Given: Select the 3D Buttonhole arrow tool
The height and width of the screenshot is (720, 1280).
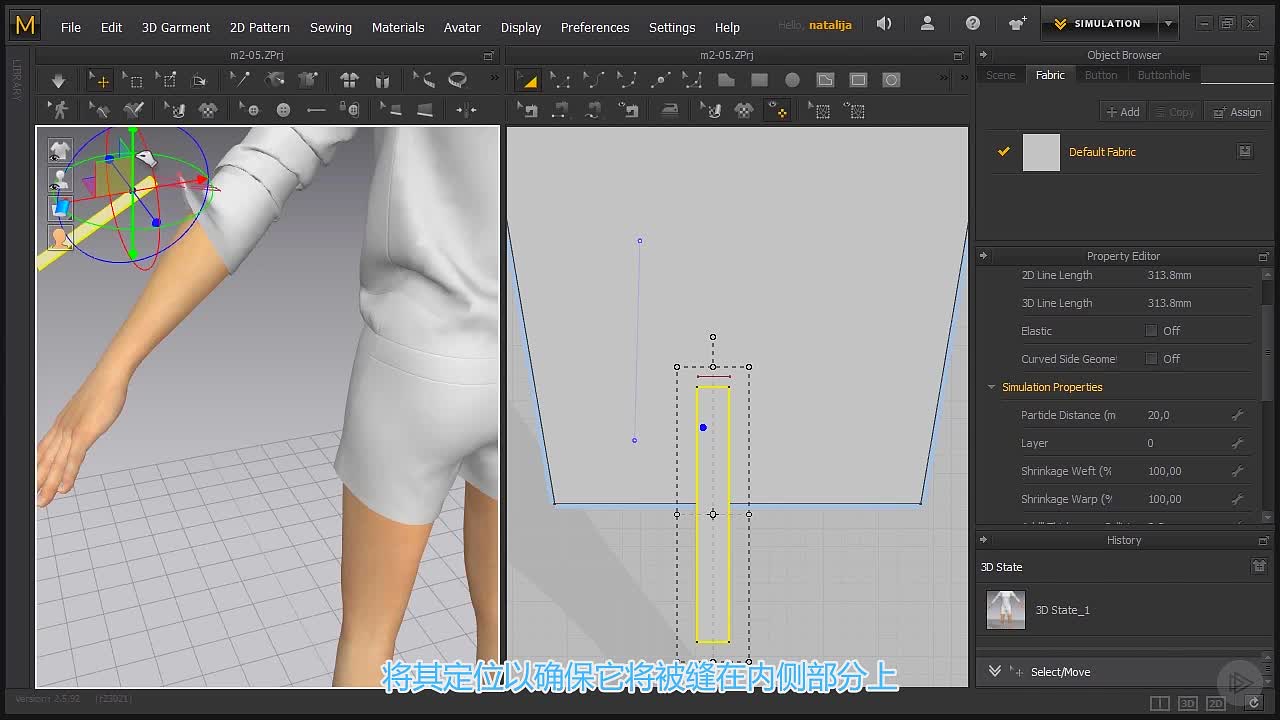Looking at the screenshot, I should point(316,110).
